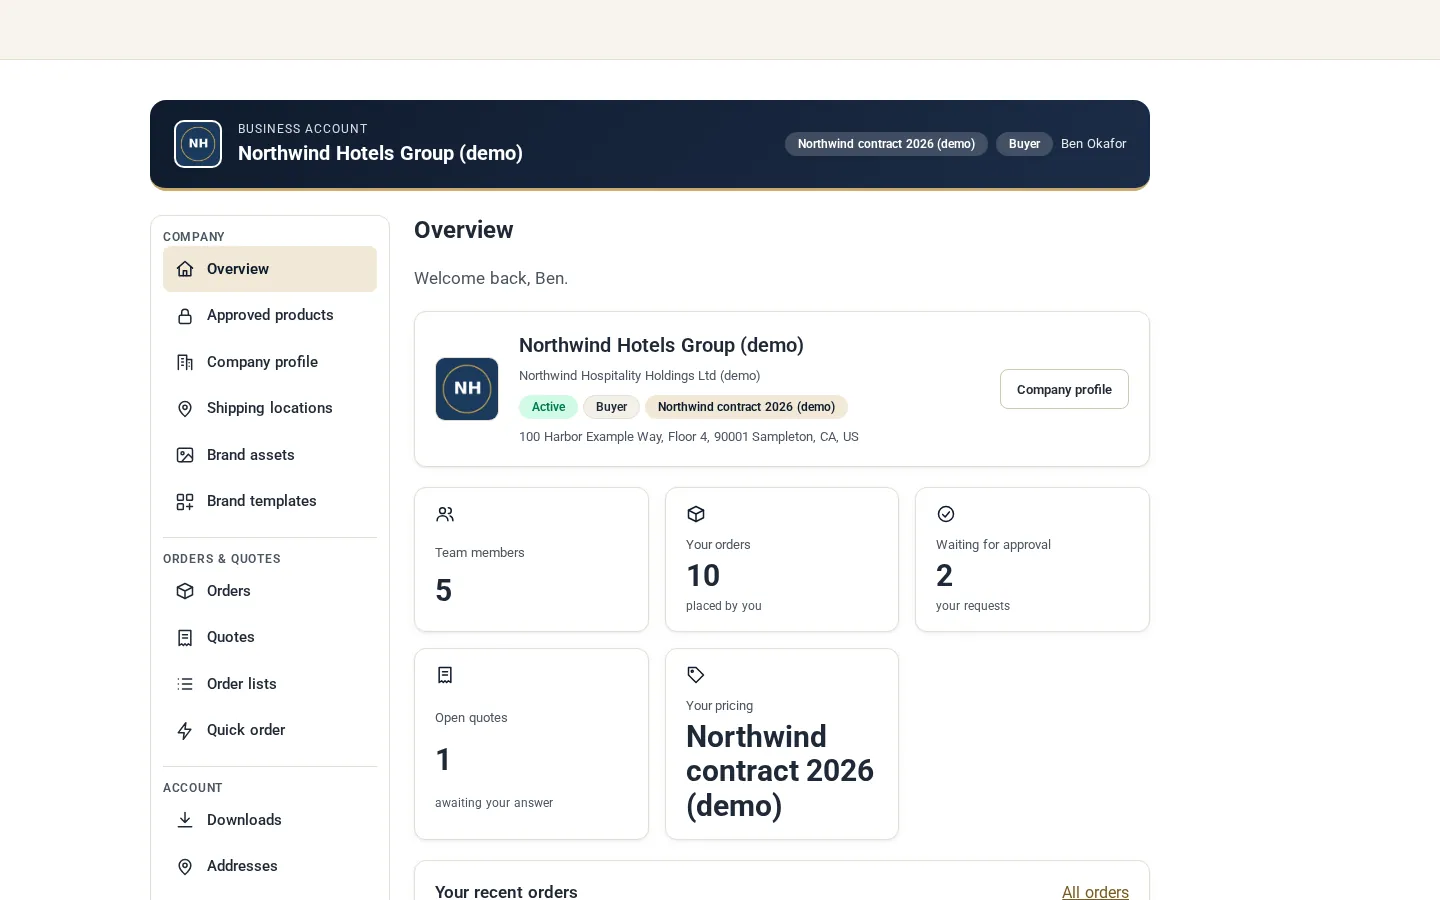This screenshot has height=900, width=1440.
Task: Click the grid-plus icon beside Brand templates
Action: coord(185,502)
